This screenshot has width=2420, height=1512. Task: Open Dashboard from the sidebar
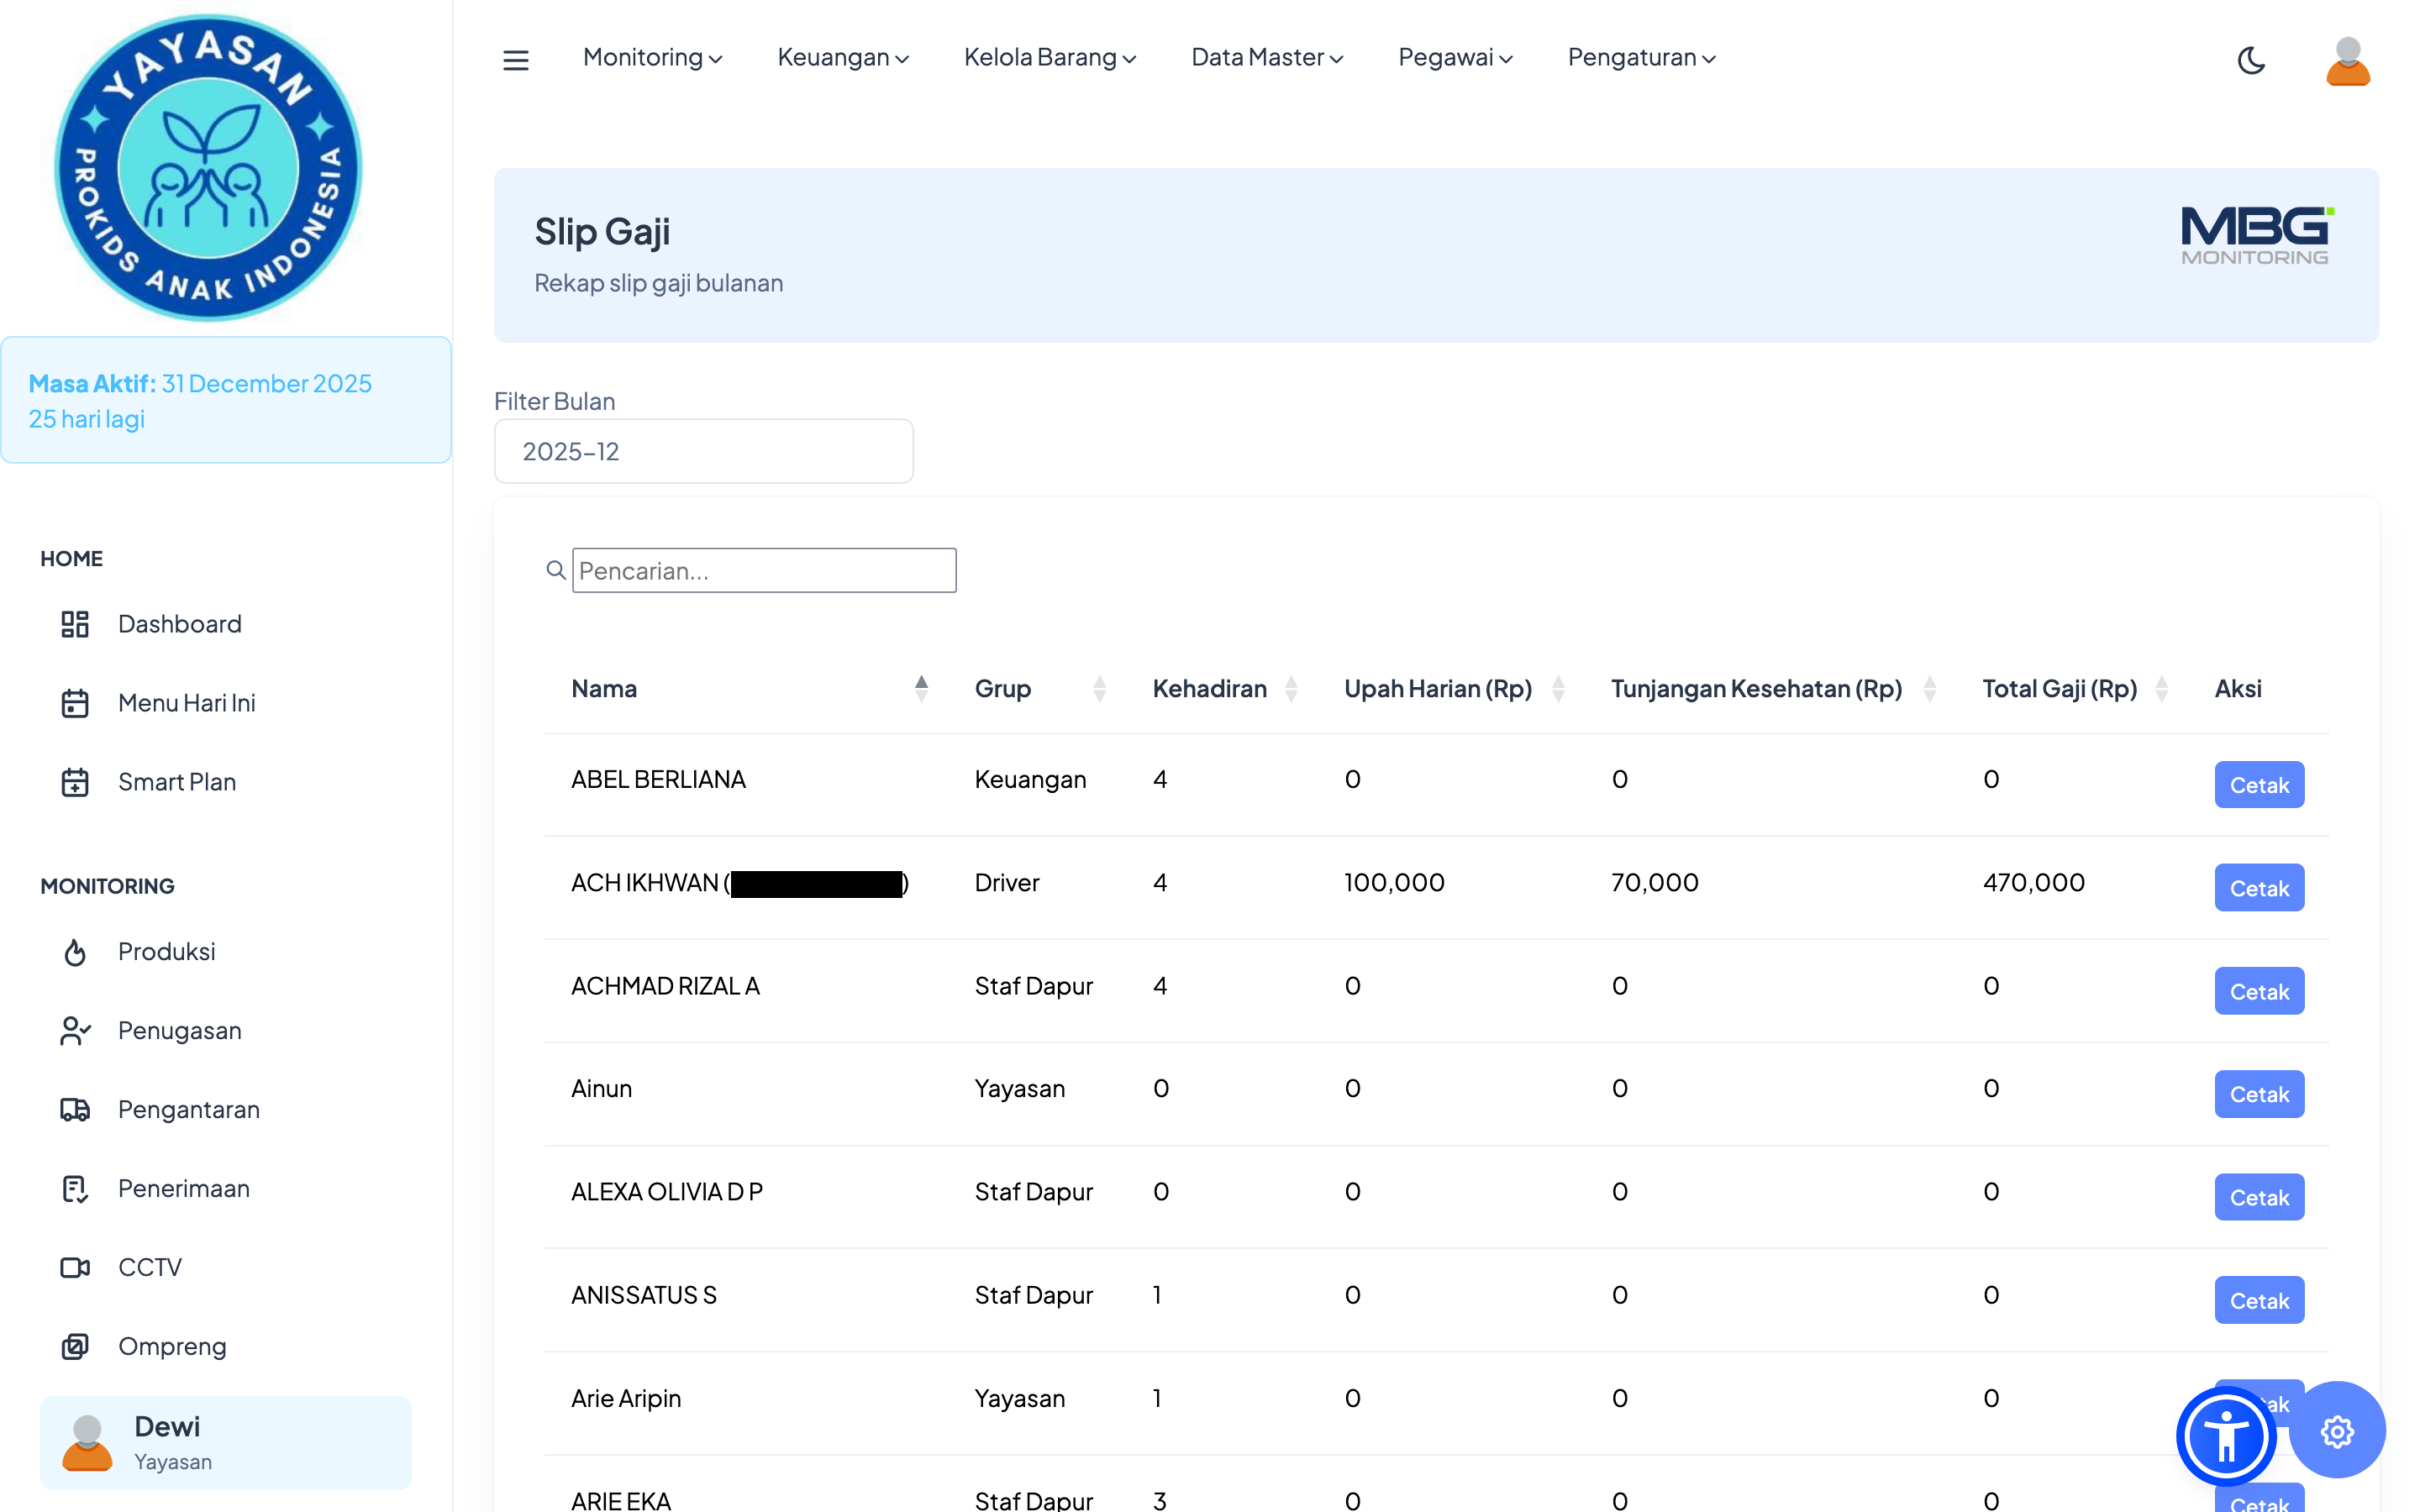pyautogui.click(x=179, y=624)
